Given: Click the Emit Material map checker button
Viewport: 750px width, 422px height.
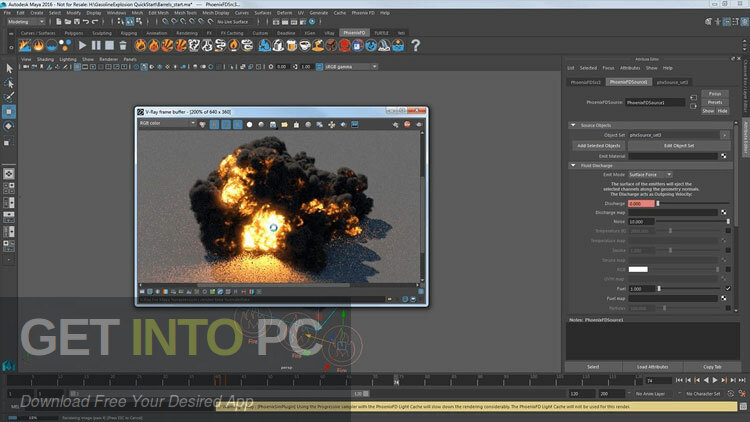Looking at the screenshot, I should [x=724, y=156].
